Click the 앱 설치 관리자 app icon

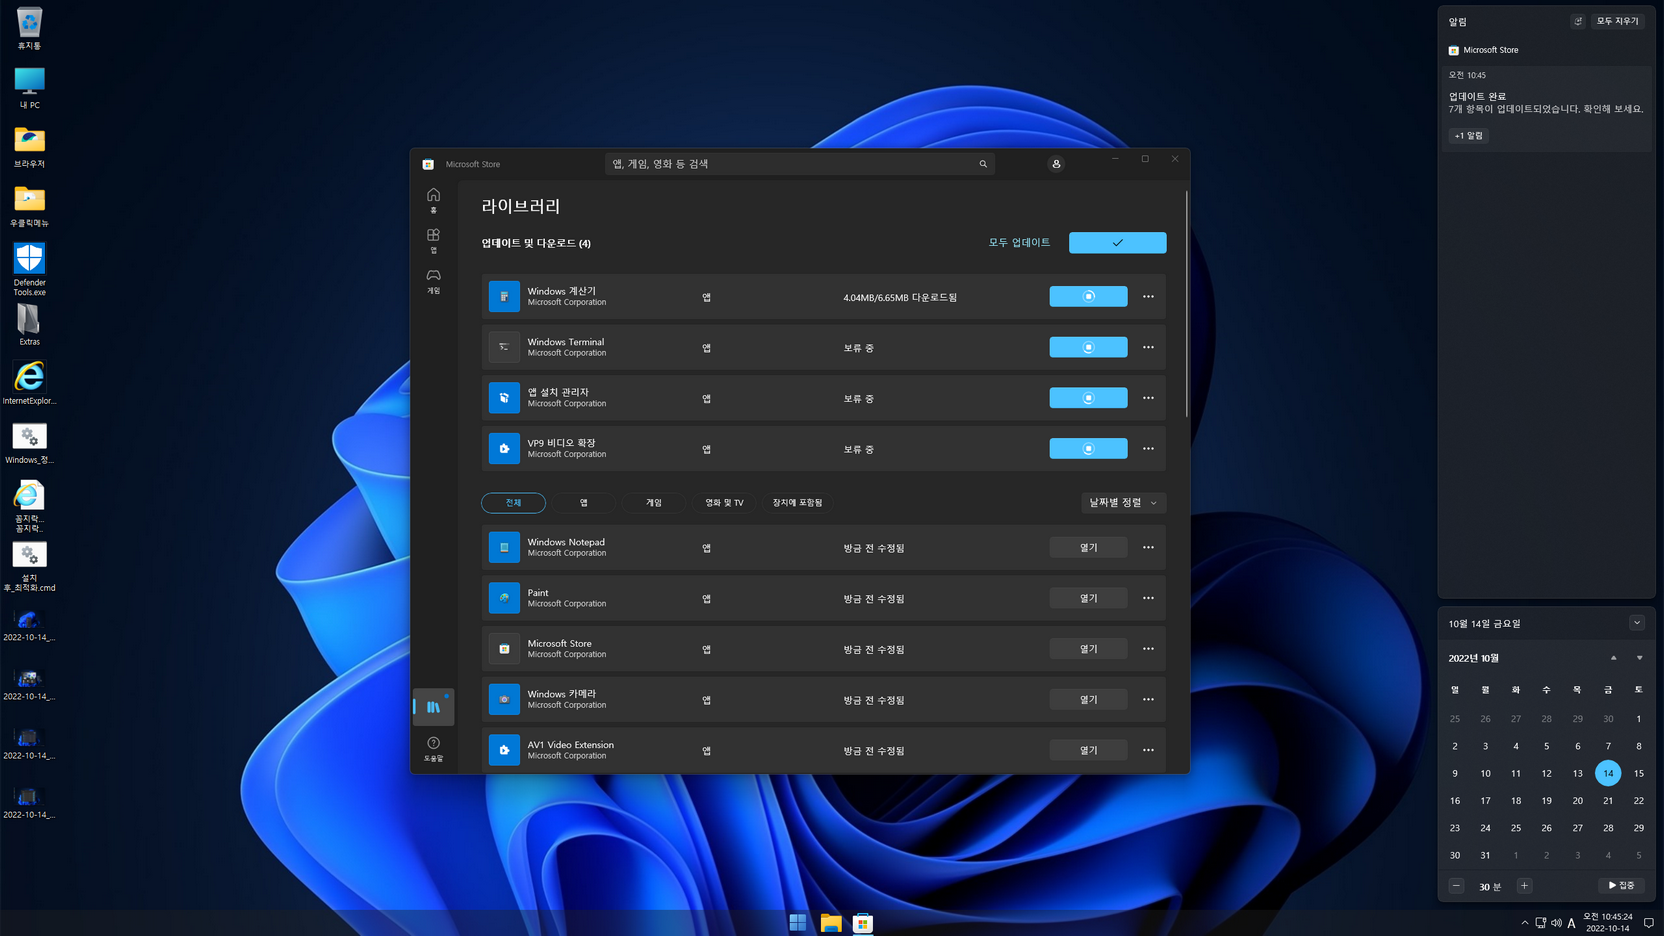pos(504,398)
